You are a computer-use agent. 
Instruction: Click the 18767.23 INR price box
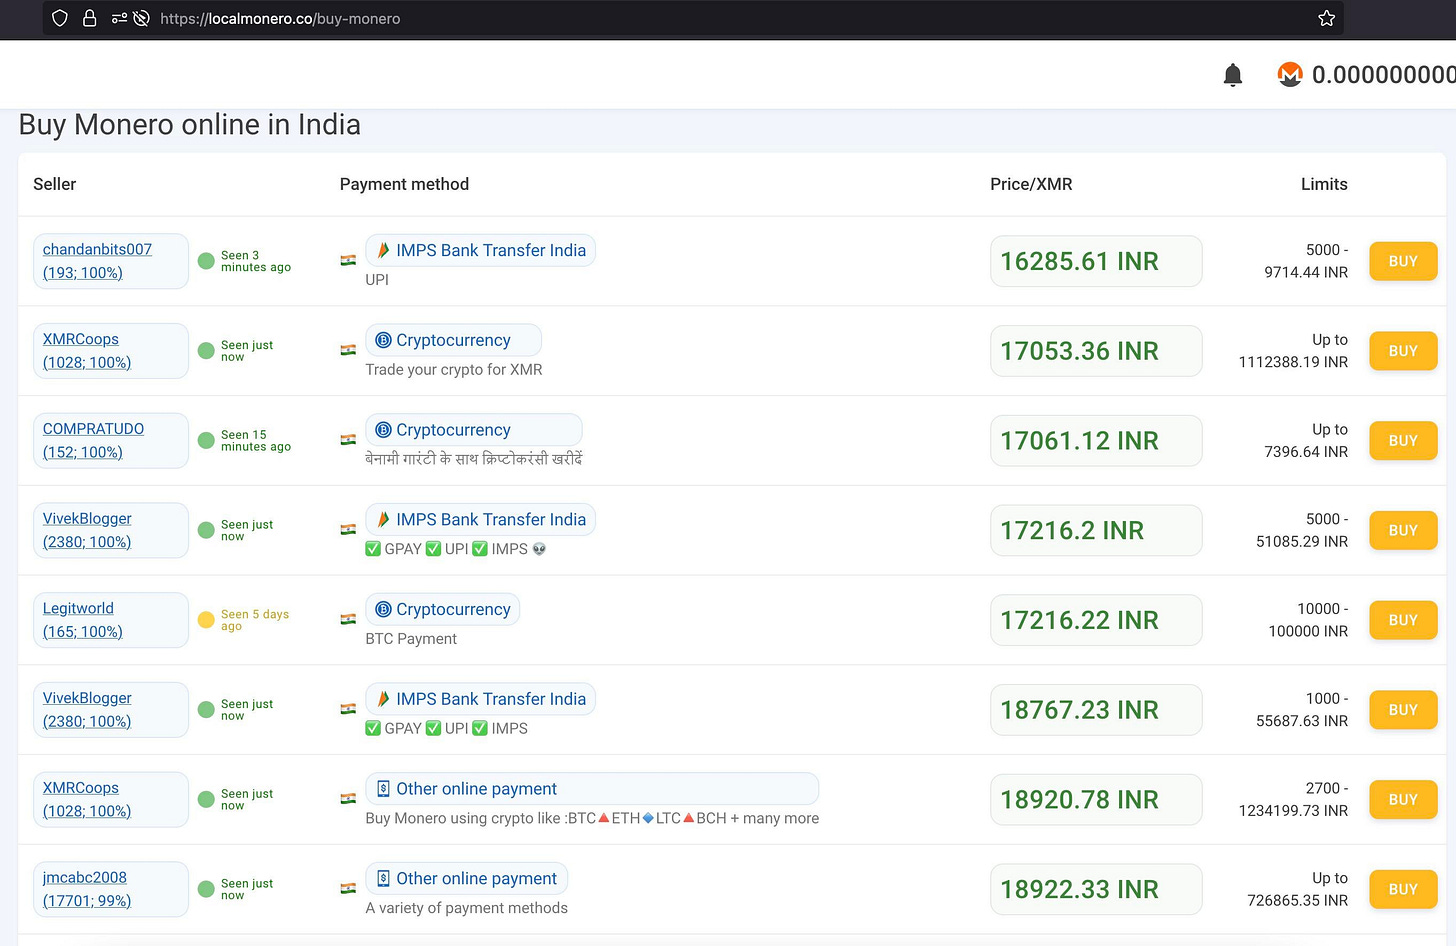[x=1096, y=710]
